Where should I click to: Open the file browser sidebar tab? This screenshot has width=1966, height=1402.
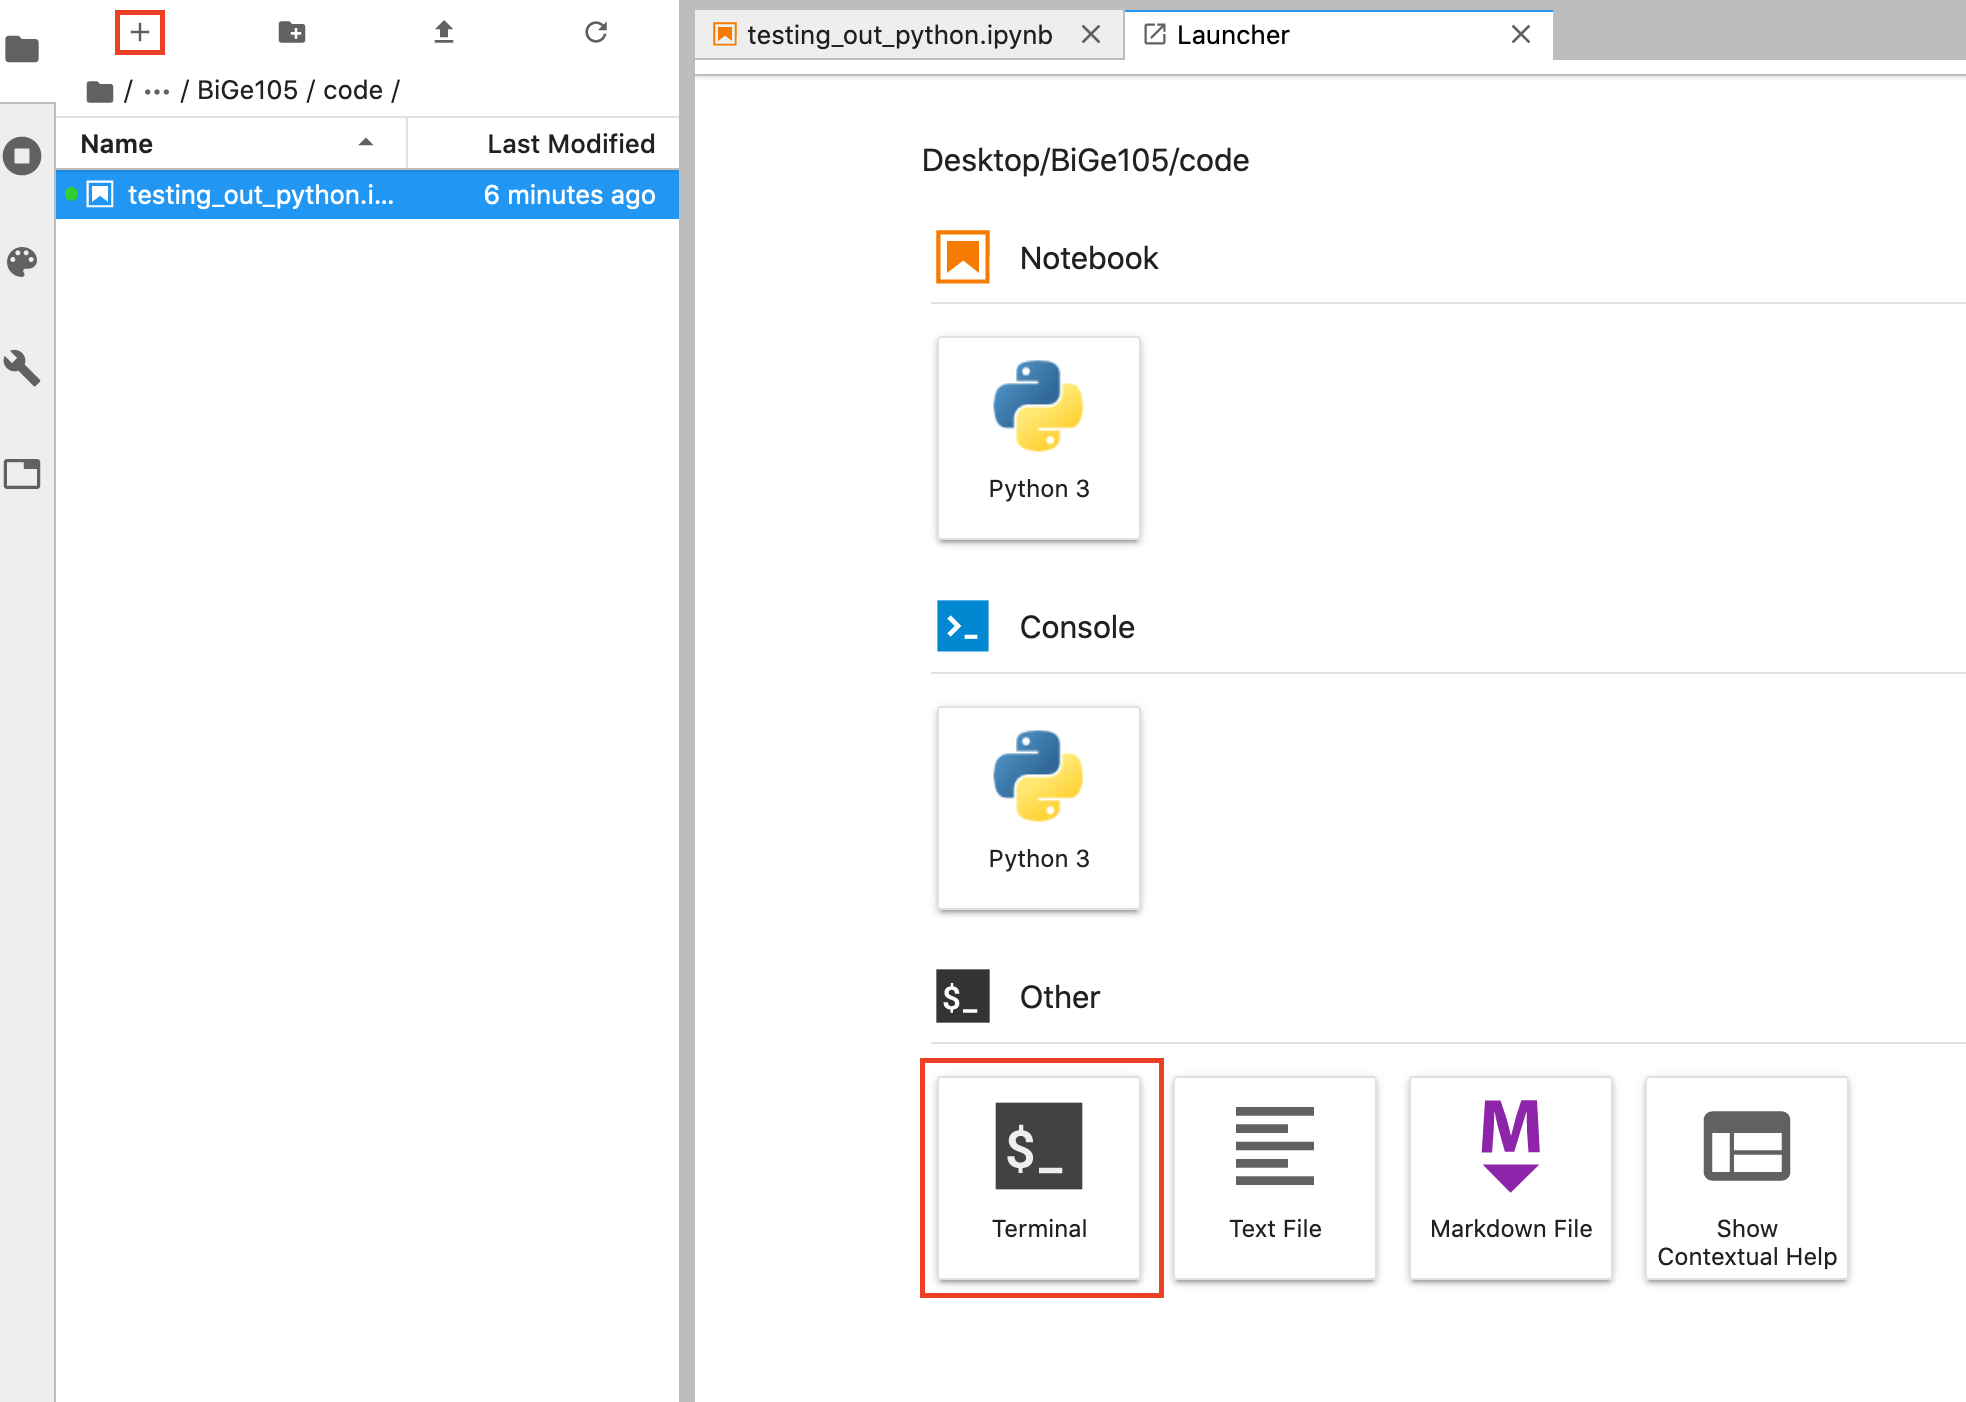tap(22, 49)
